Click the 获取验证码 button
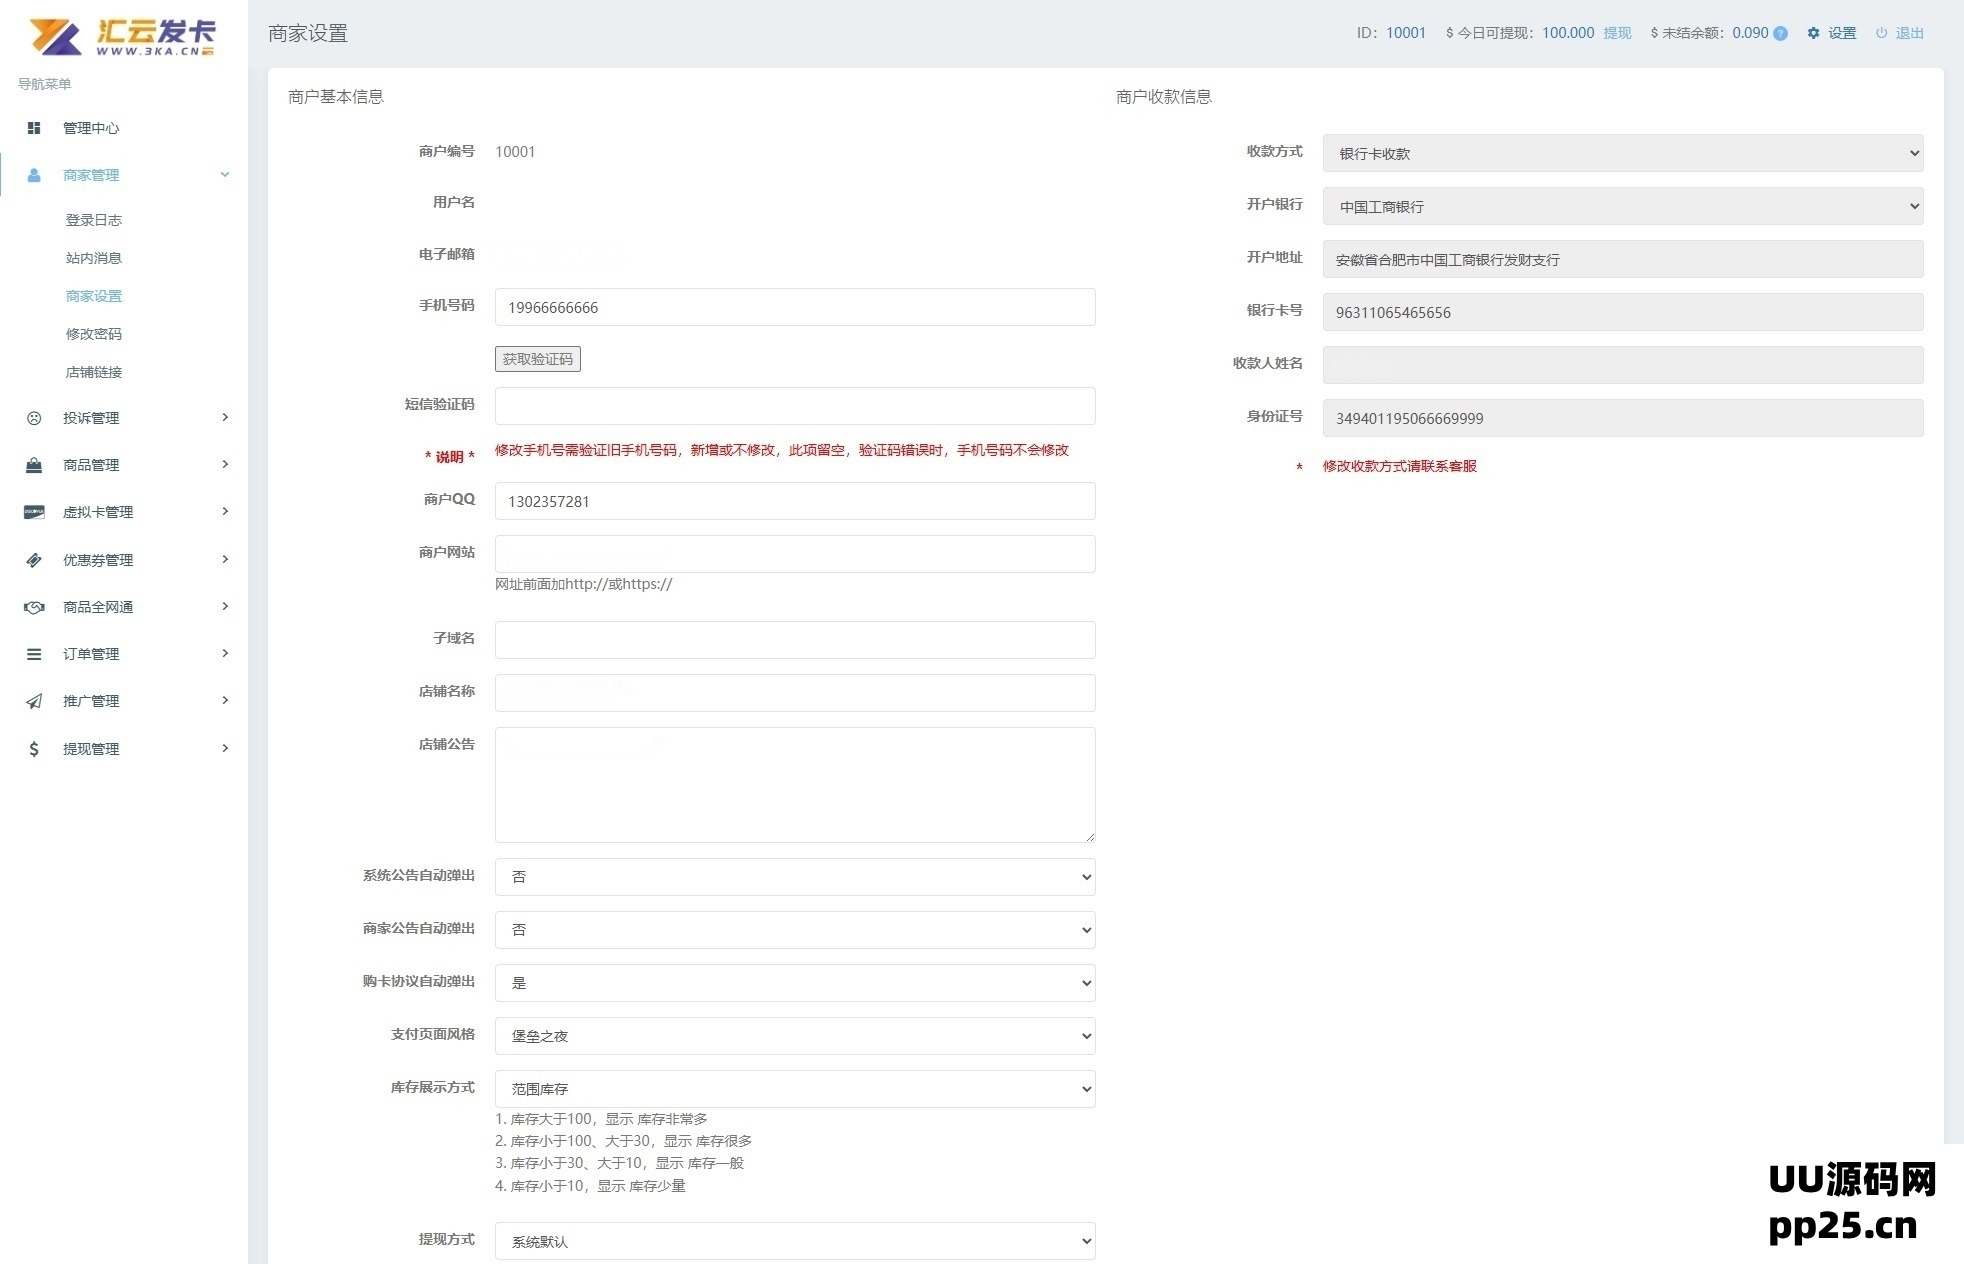Screen dimensions: 1964x1264 pyautogui.click(x=537, y=359)
